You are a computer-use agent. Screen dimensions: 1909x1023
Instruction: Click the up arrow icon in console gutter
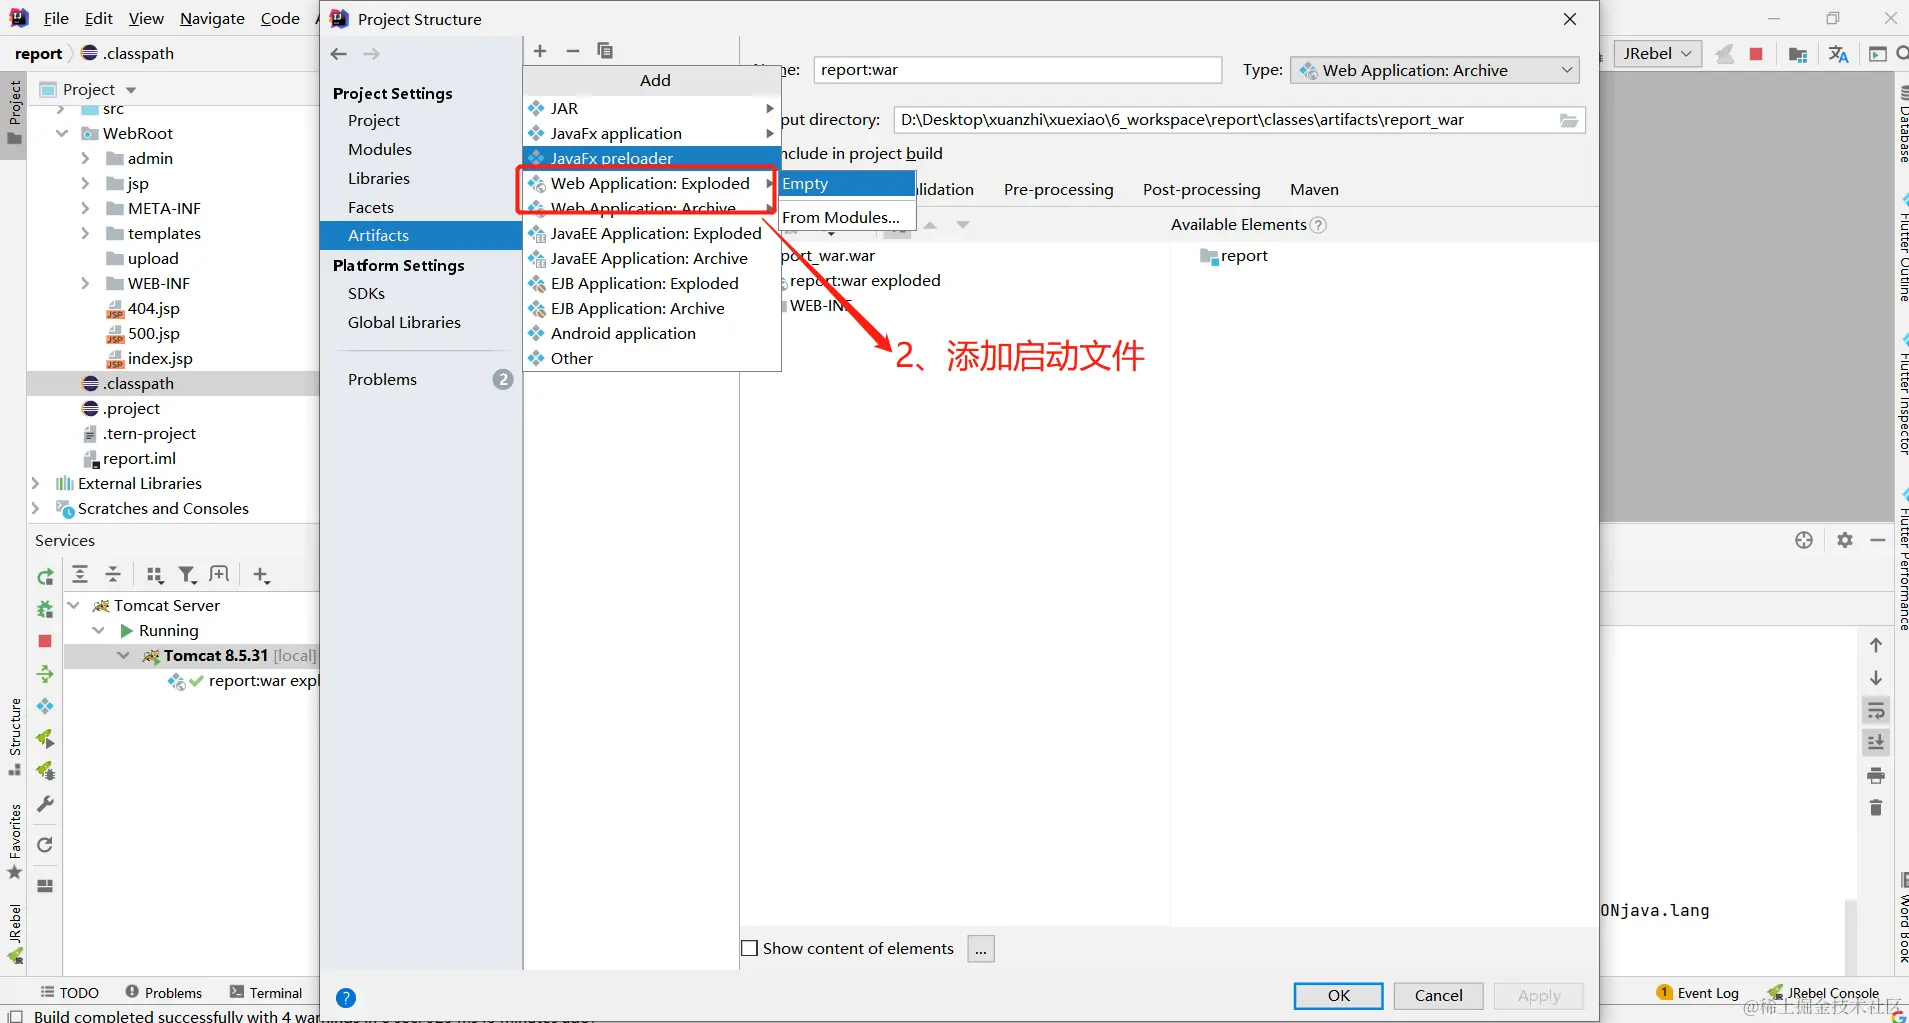[1876, 645]
